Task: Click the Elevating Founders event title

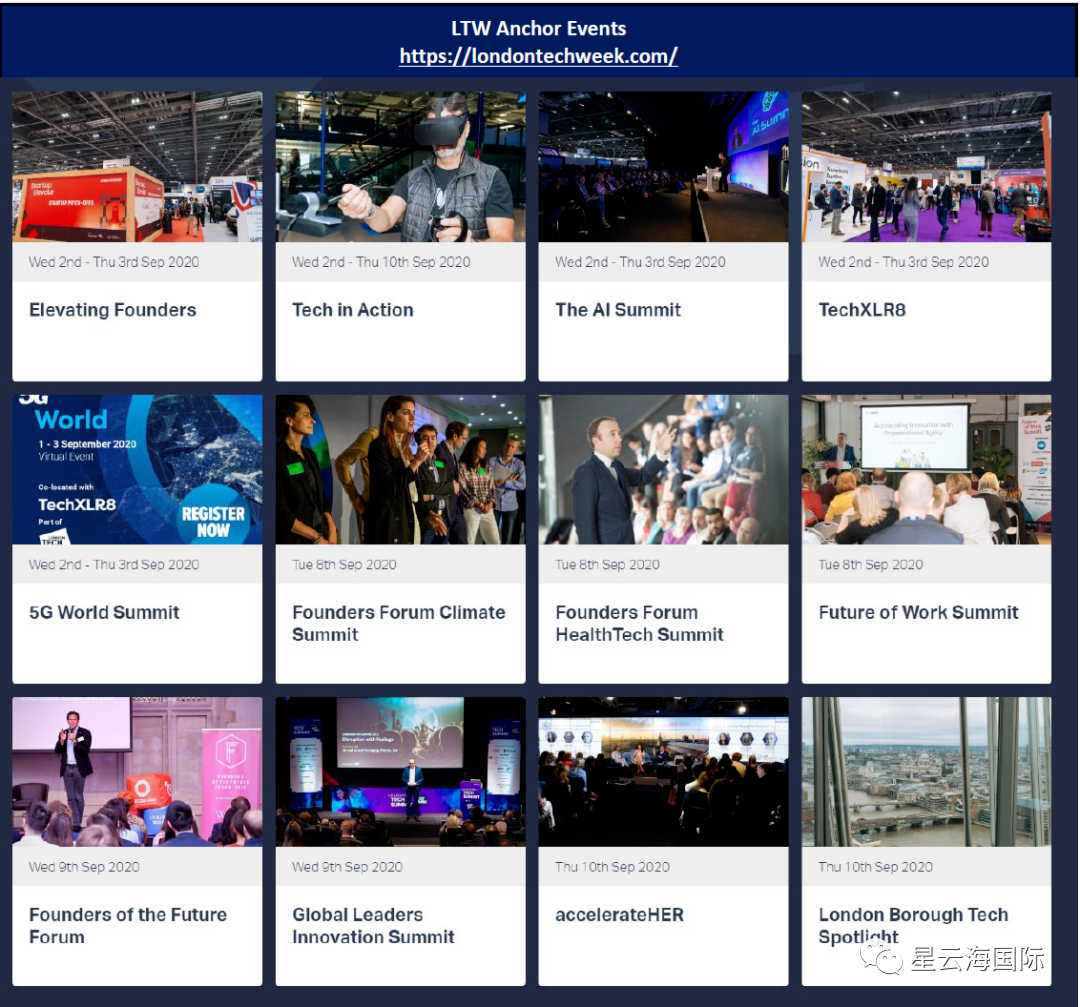Action: 112,310
